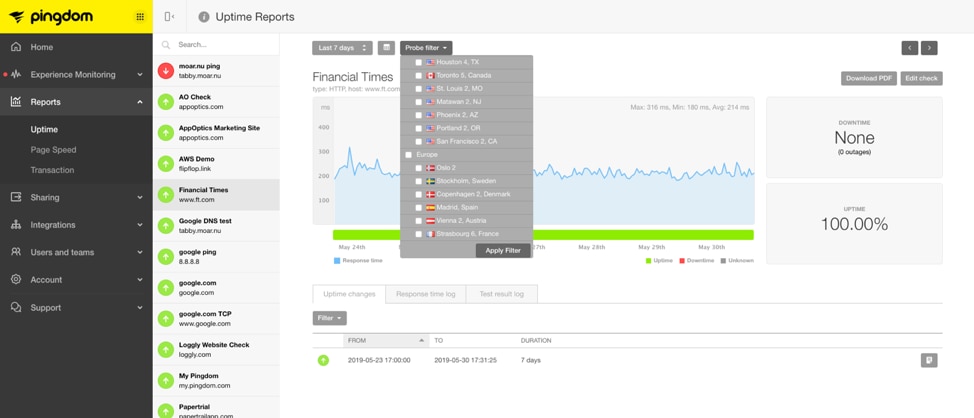Click the Experience Monitoring pulse icon
974x418 pixels.
[x=16, y=75]
